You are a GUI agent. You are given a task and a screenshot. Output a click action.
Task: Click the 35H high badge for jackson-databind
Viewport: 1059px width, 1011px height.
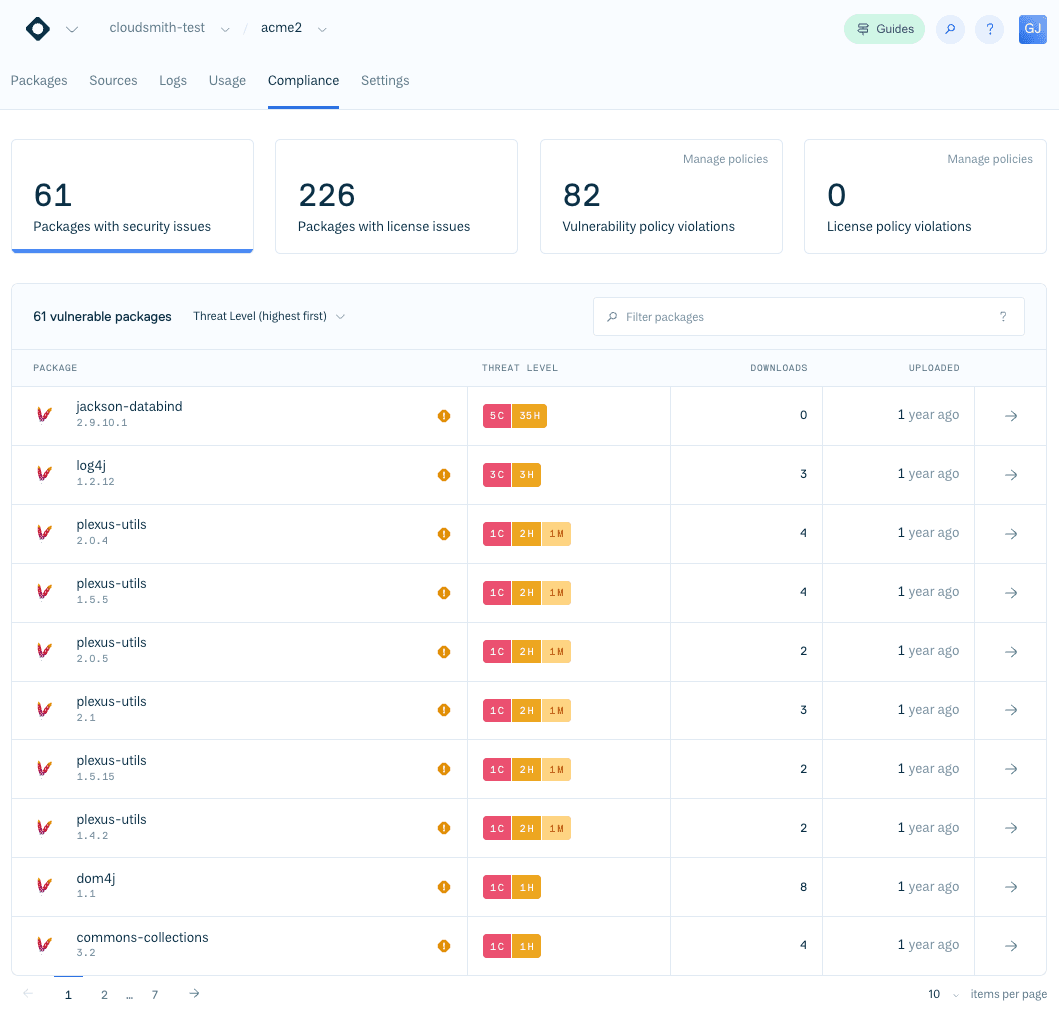click(530, 416)
